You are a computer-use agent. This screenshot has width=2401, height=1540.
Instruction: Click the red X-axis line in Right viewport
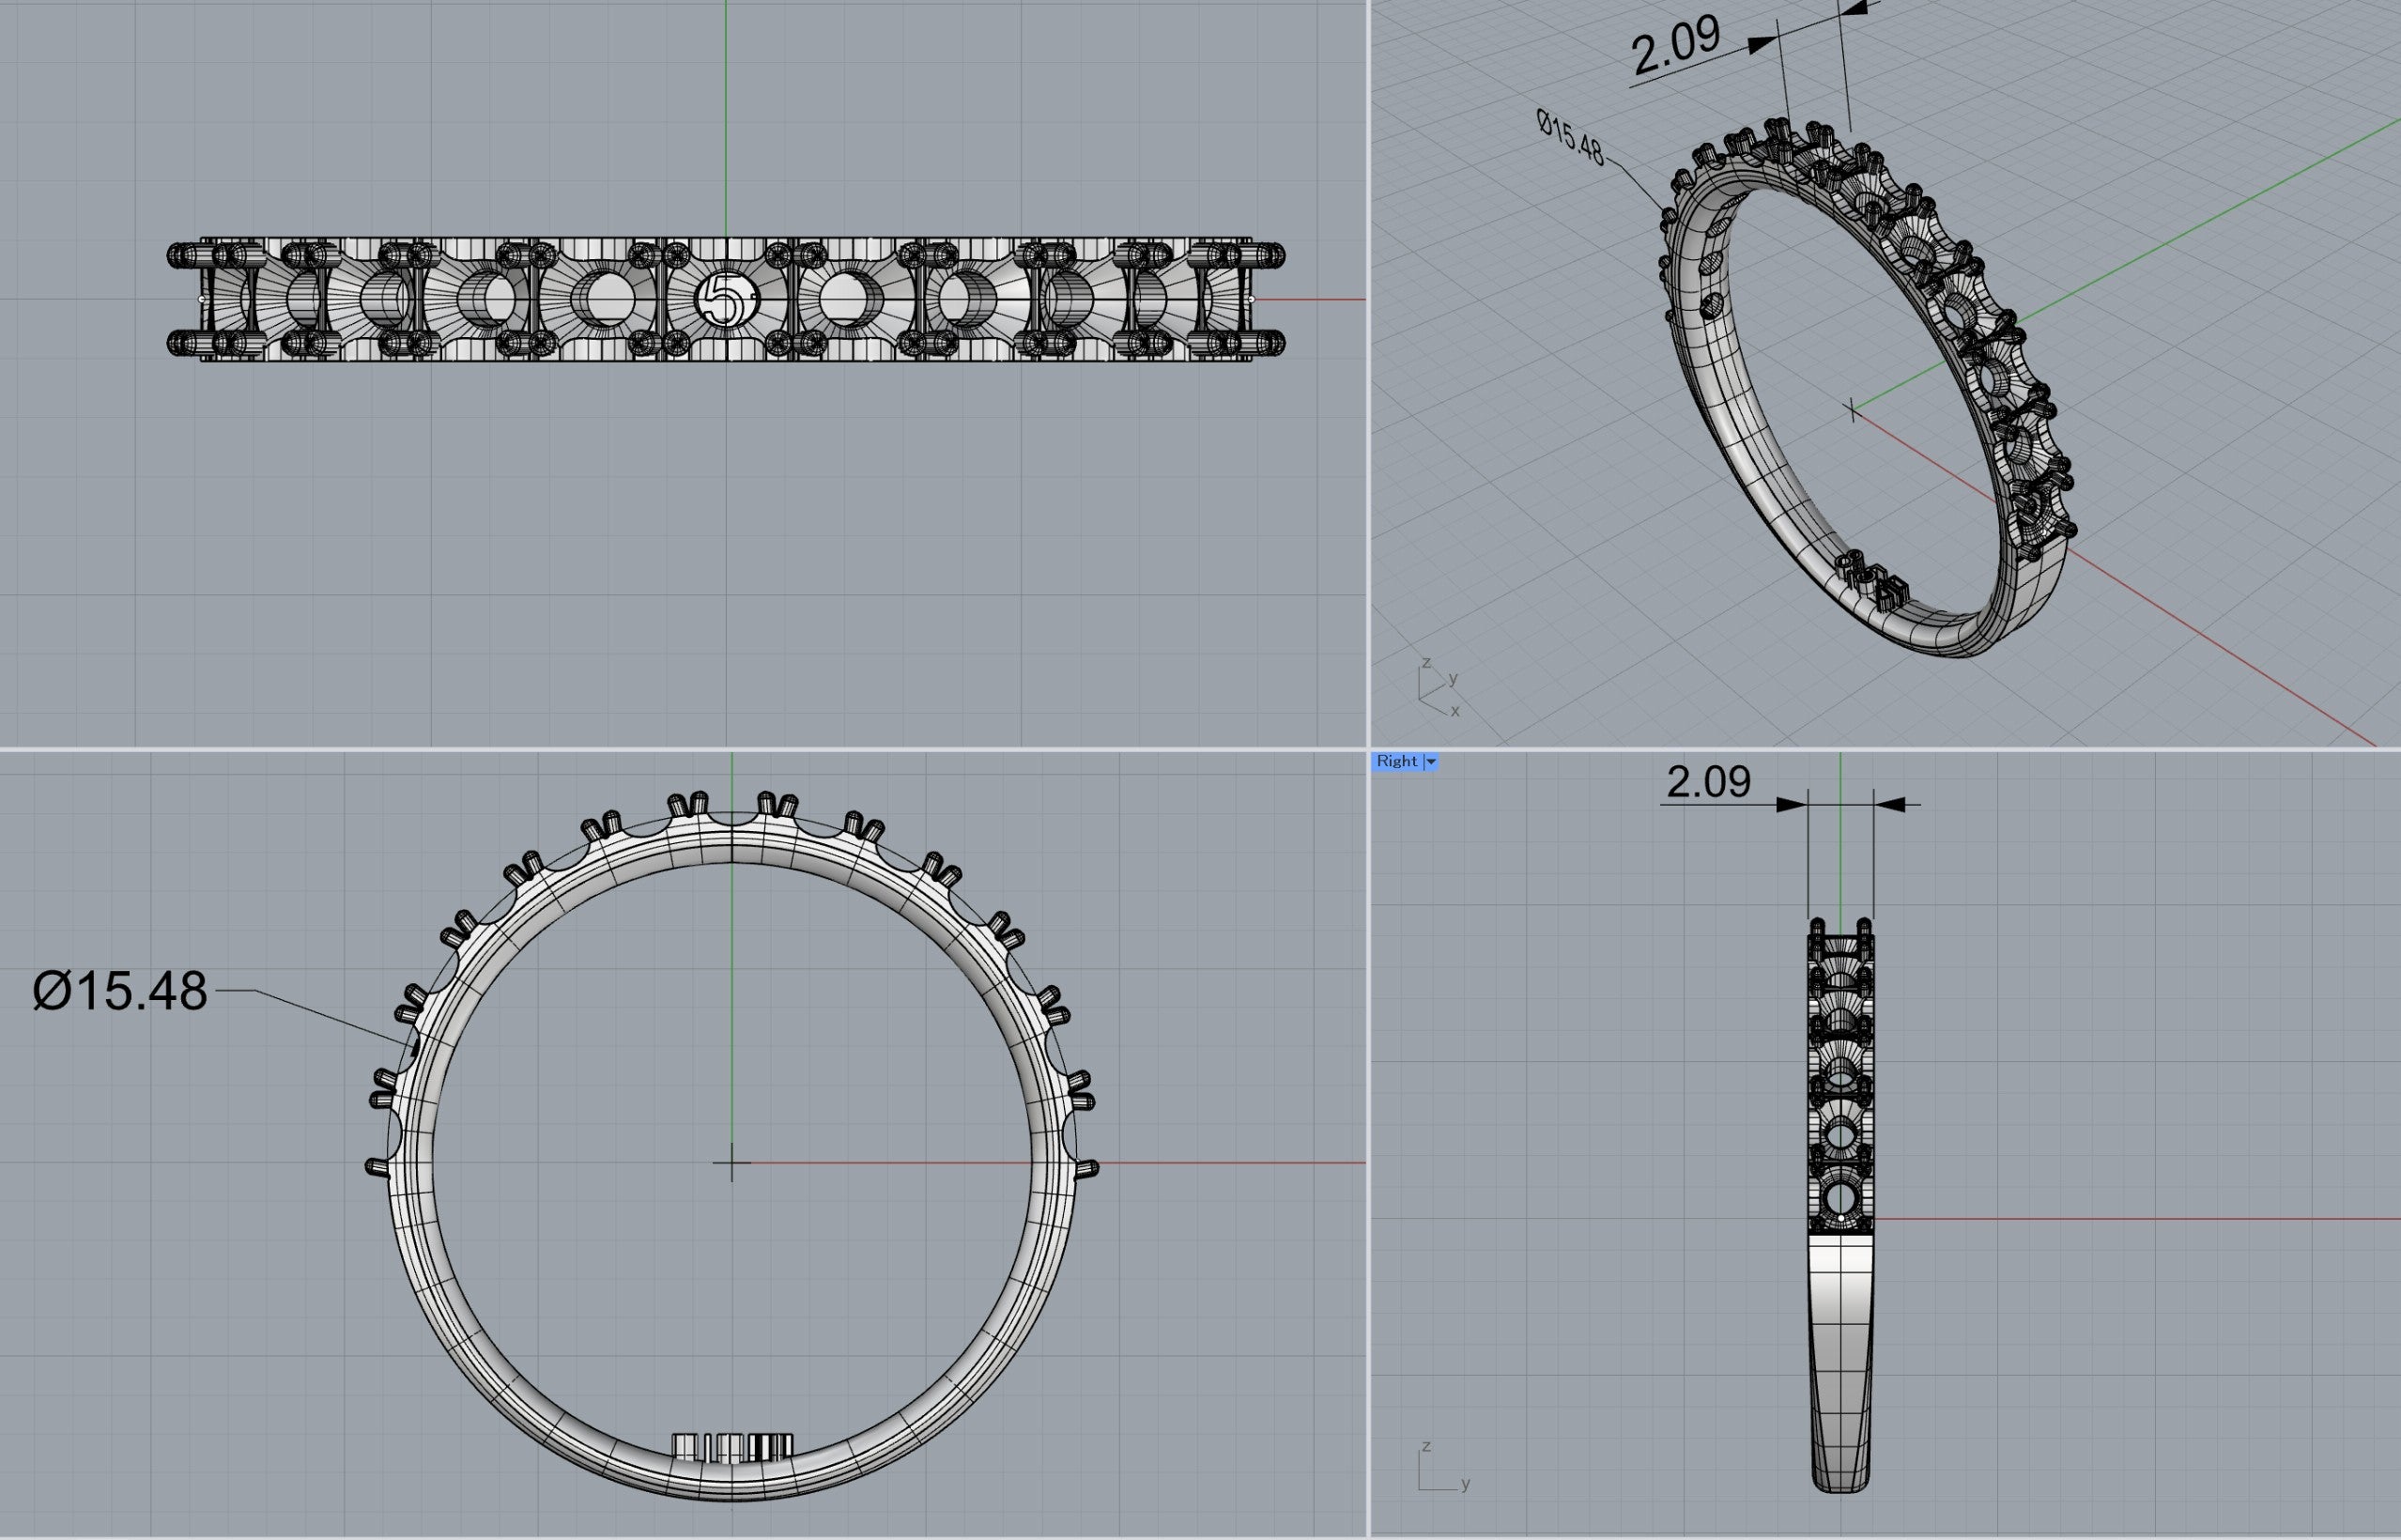2136,1219
